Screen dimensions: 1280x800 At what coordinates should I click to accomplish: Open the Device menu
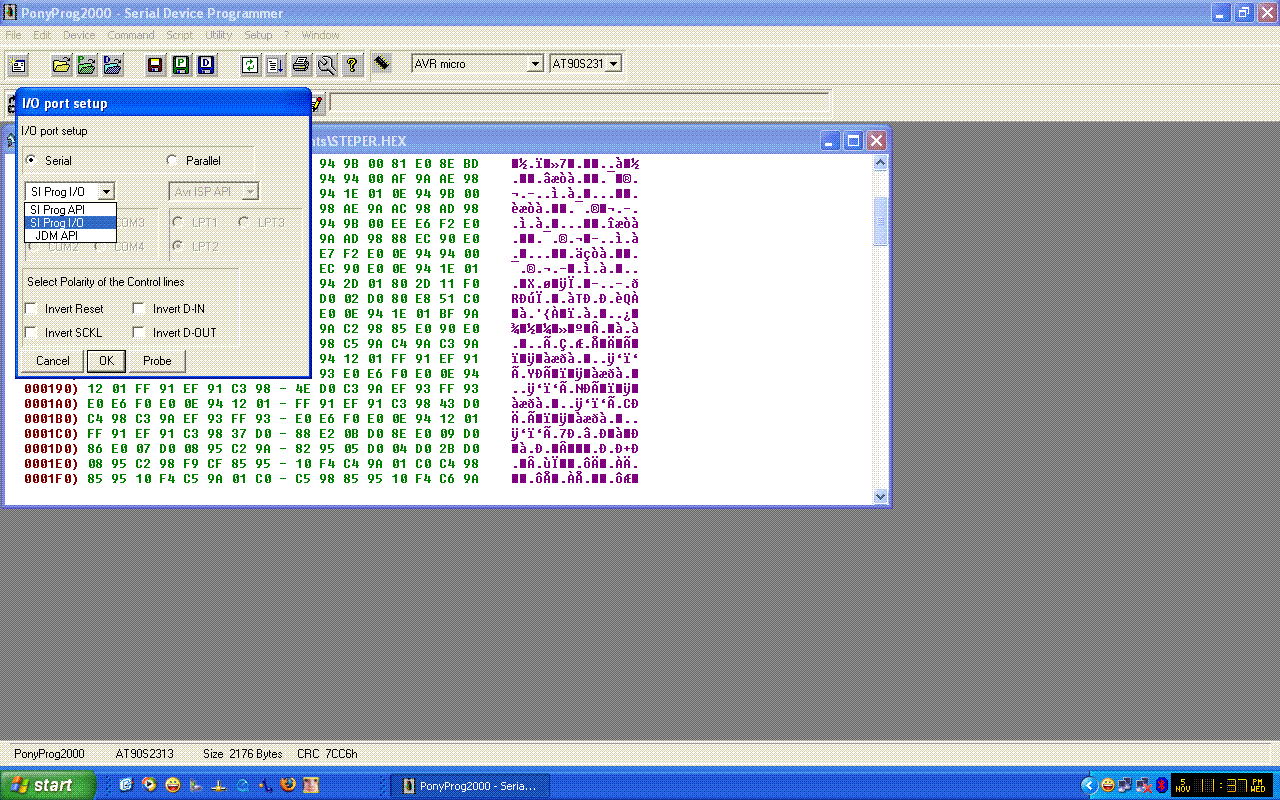click(x=79, y=35)
